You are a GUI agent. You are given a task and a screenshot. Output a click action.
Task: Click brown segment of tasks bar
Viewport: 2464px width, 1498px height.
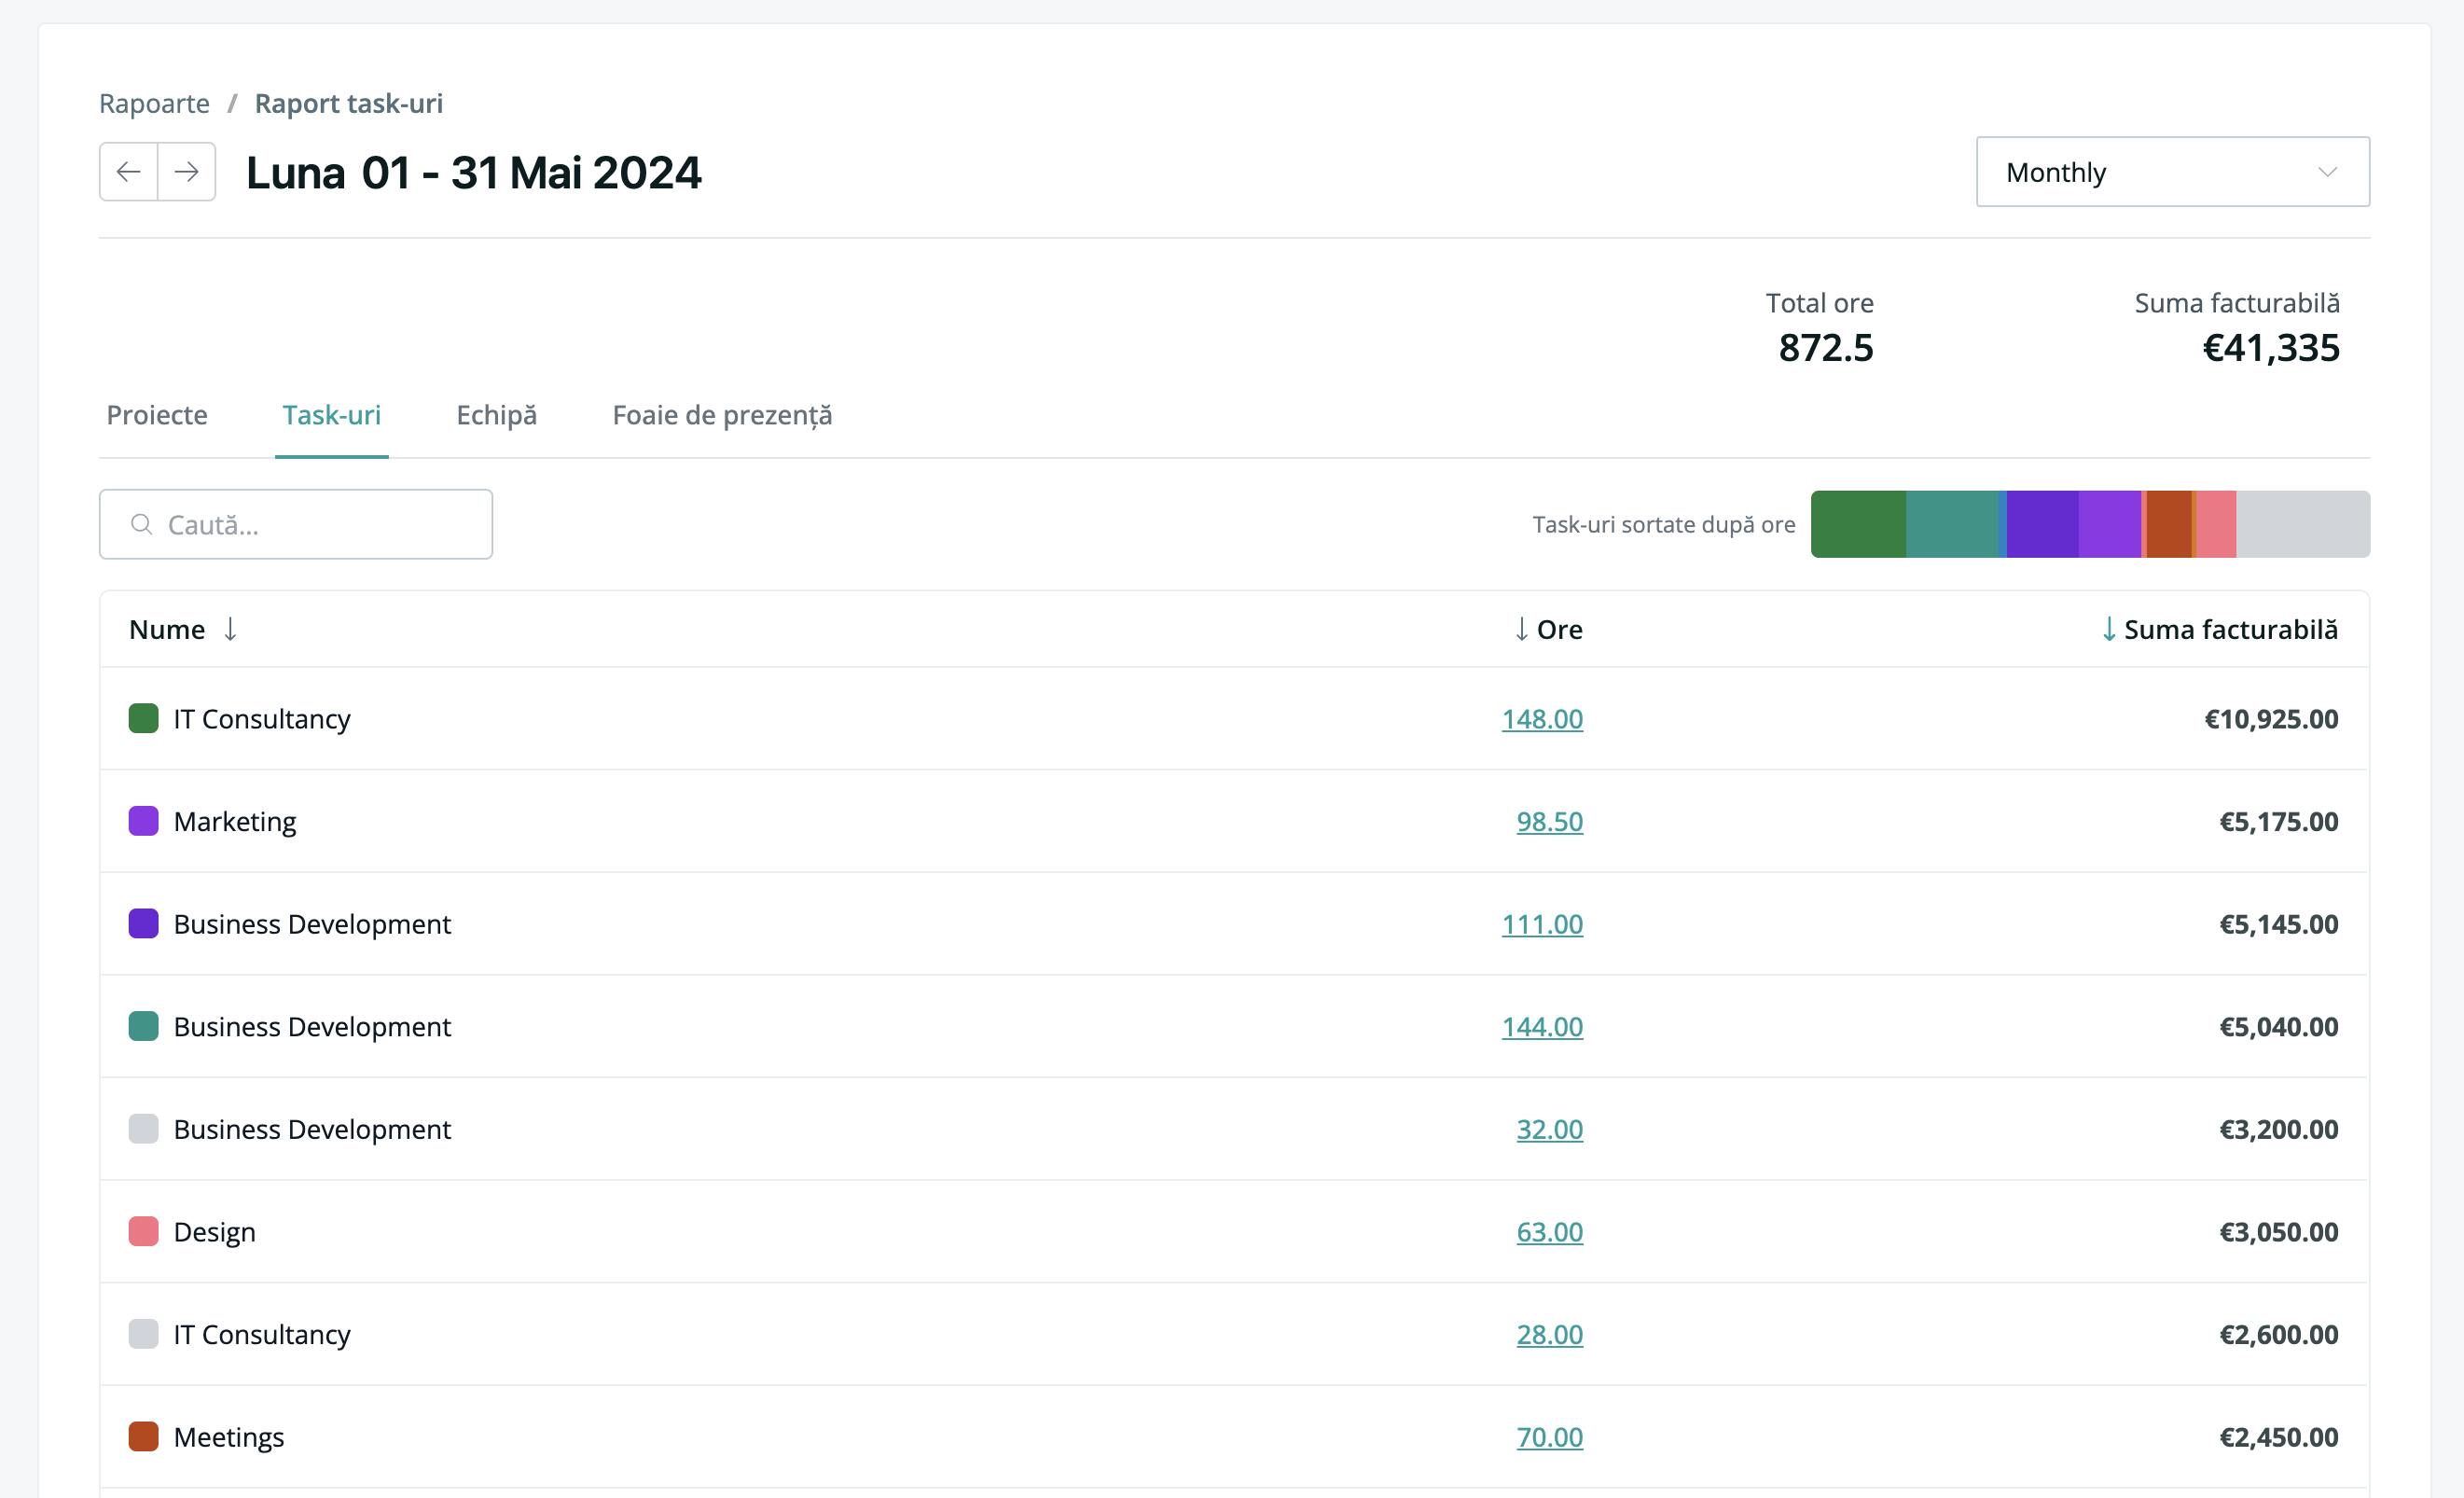click(2168, 524)
